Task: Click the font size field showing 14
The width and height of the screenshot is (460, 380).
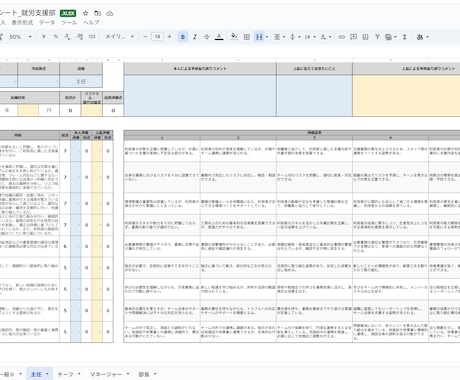Action: click(157, 37)
